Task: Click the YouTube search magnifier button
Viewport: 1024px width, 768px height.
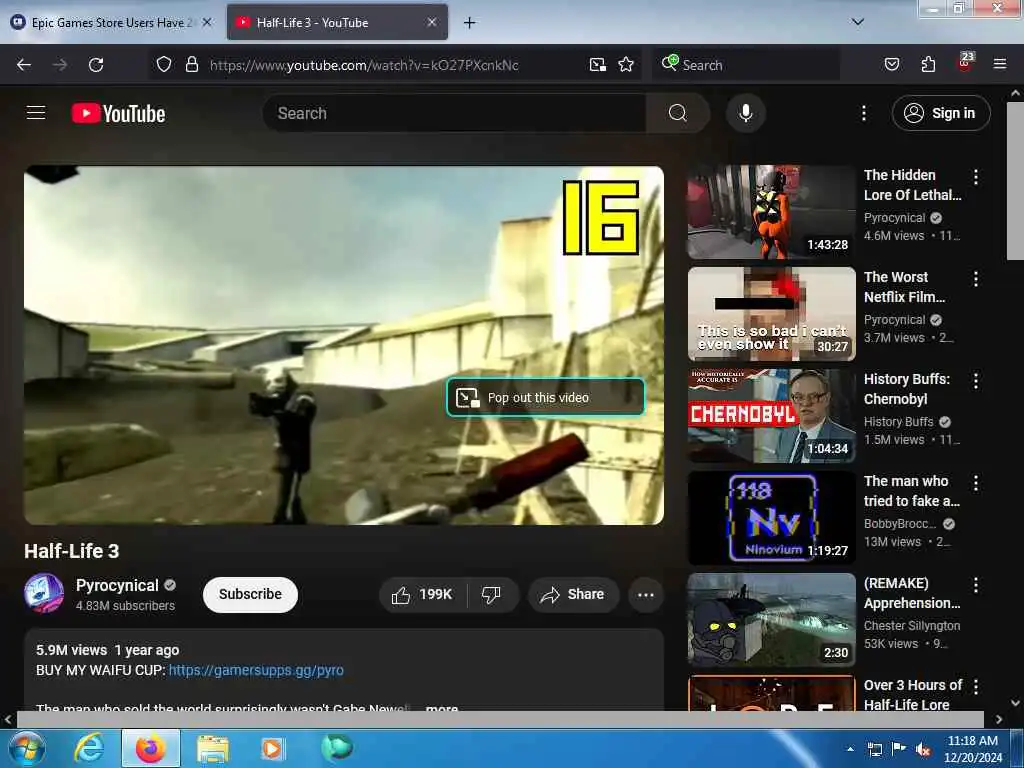Action: point(677,113)
